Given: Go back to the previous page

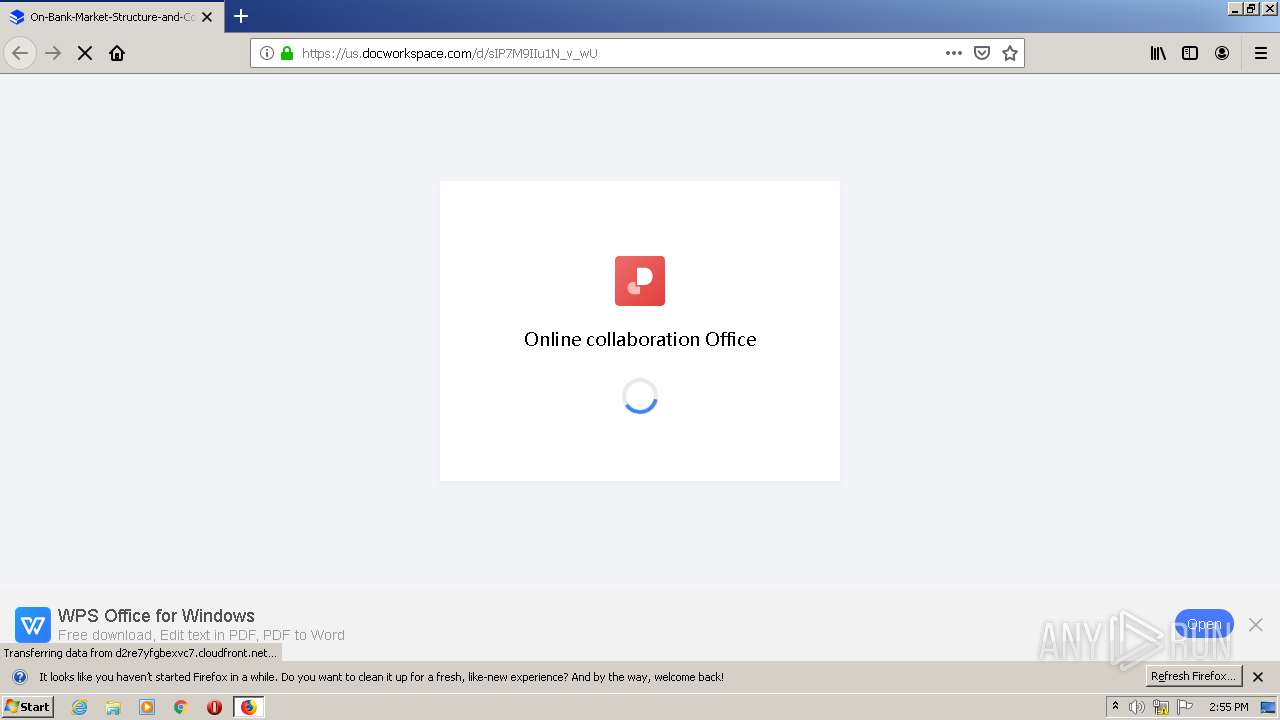Looking at the screenshot, I should (20, 53).
